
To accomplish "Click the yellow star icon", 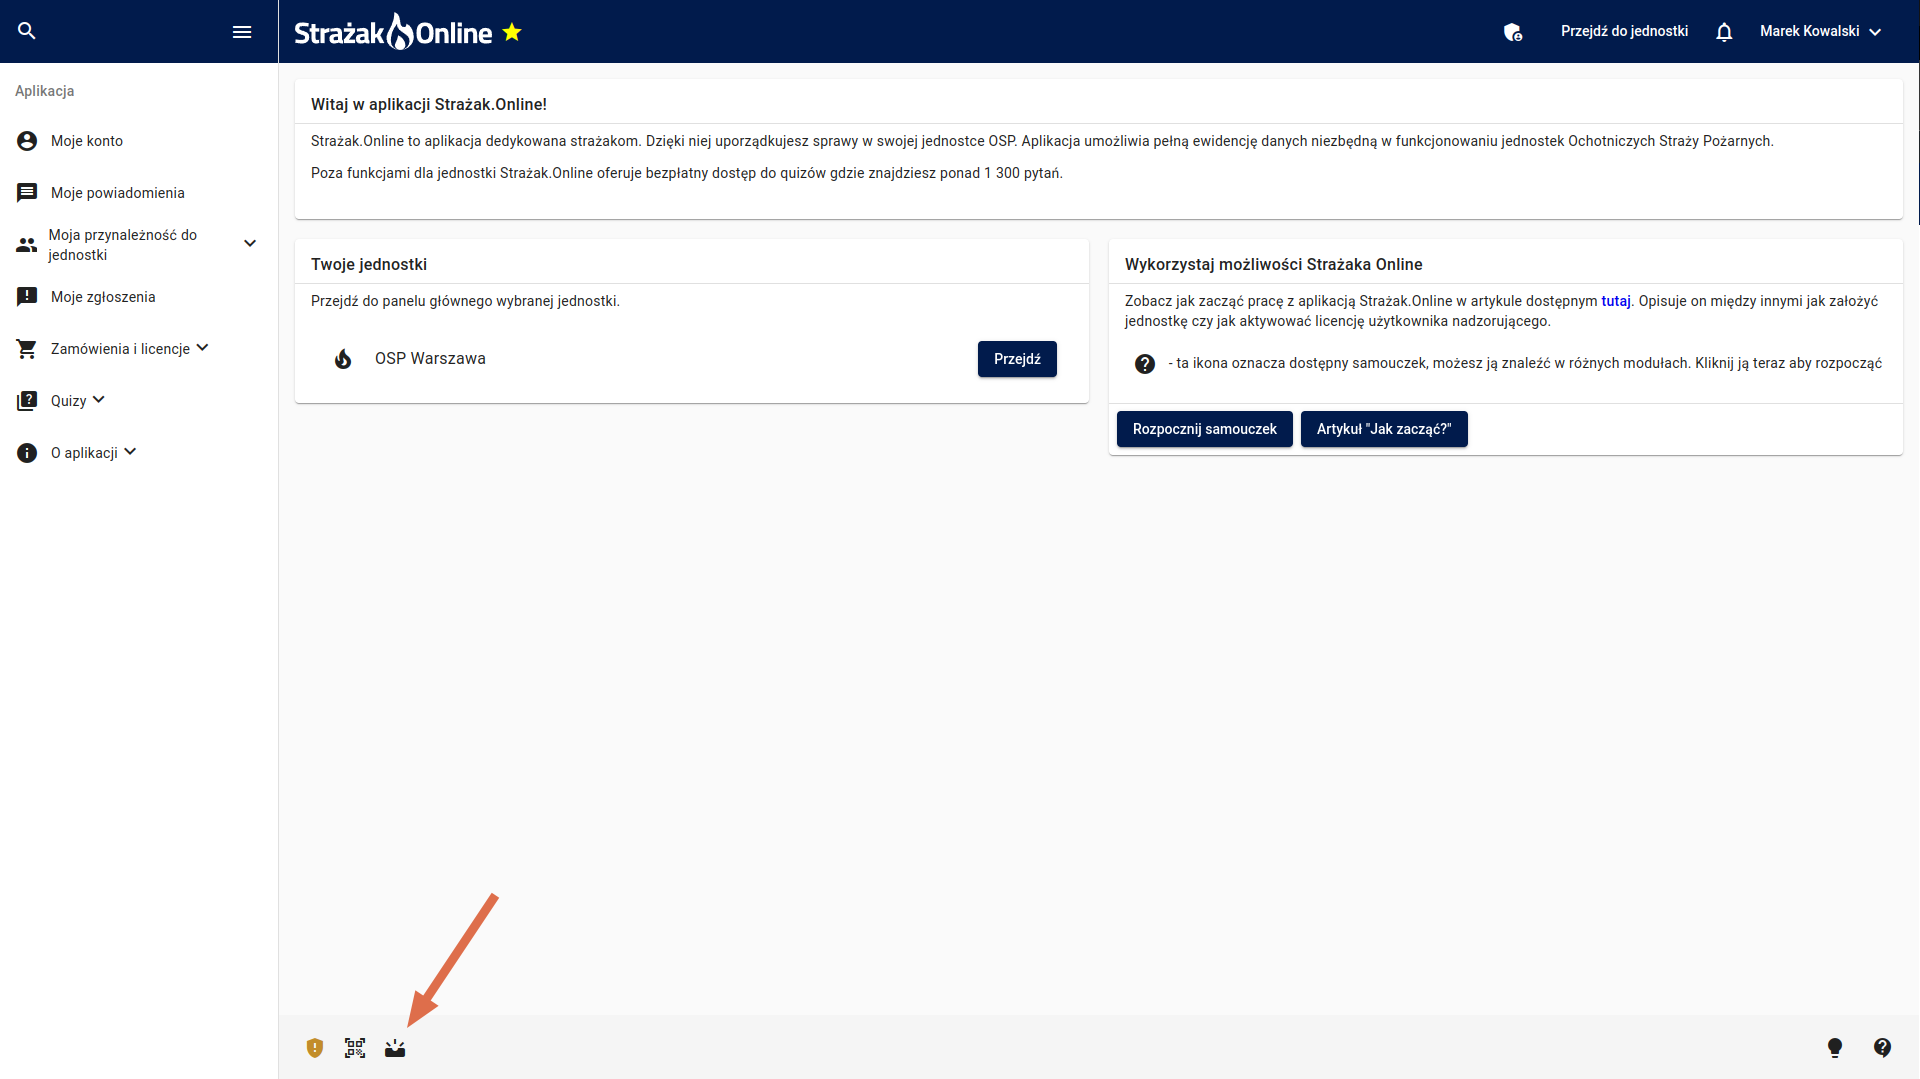I will [x=512, y=32].
